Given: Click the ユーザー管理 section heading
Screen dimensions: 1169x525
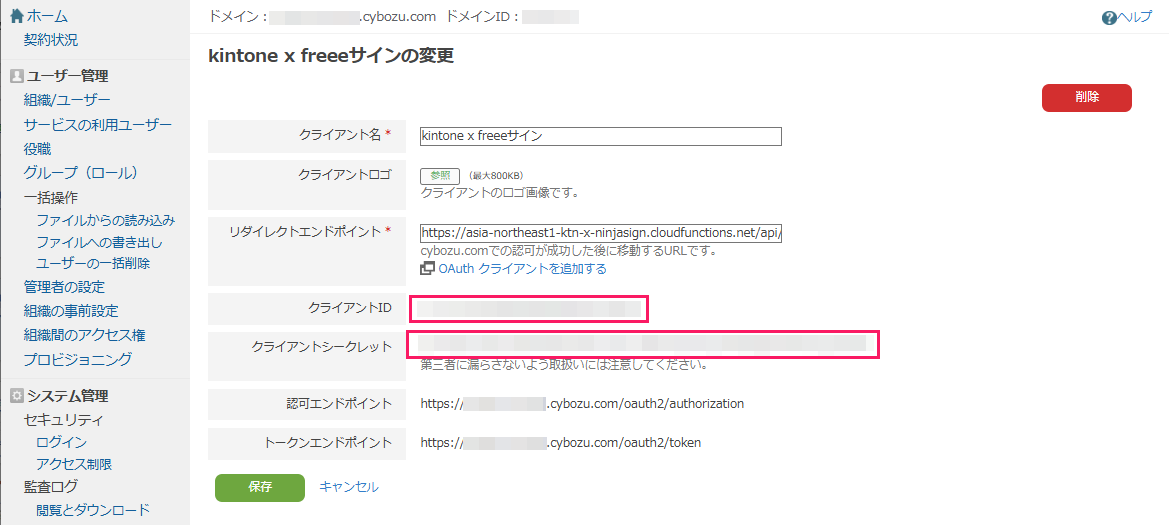Looking at the screenshot, I should point(68,75).
